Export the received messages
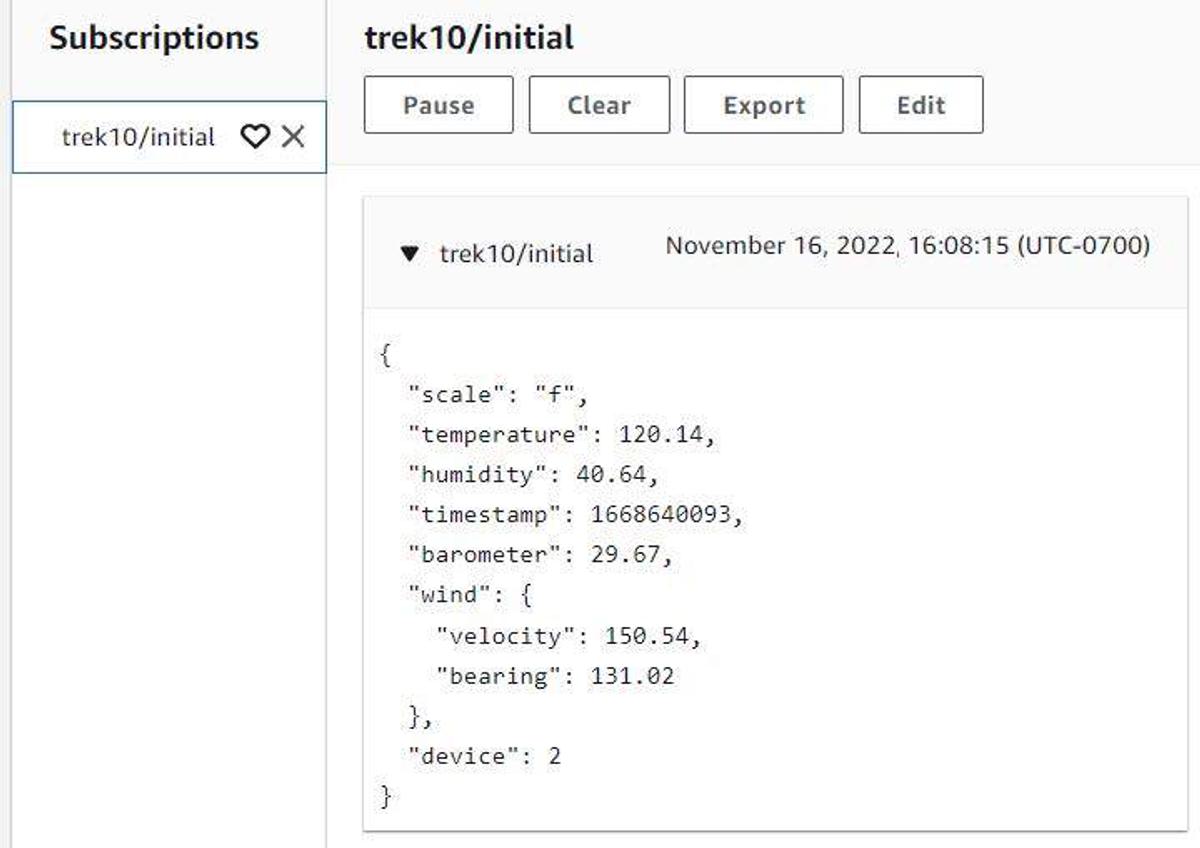This screenshot has height=848, width=1200. point(763,105)
